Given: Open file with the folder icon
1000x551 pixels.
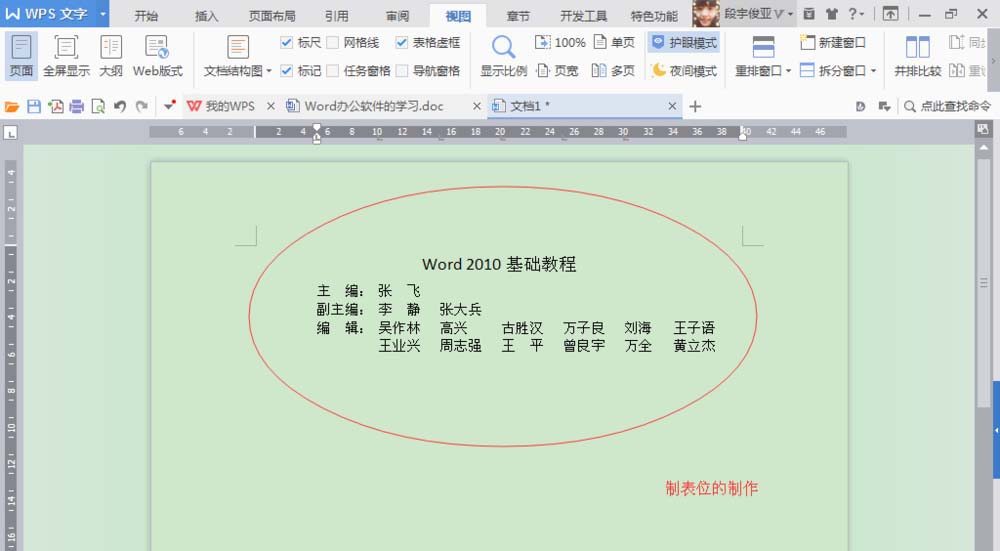Looking at the screenshot, I should point(11,107).
